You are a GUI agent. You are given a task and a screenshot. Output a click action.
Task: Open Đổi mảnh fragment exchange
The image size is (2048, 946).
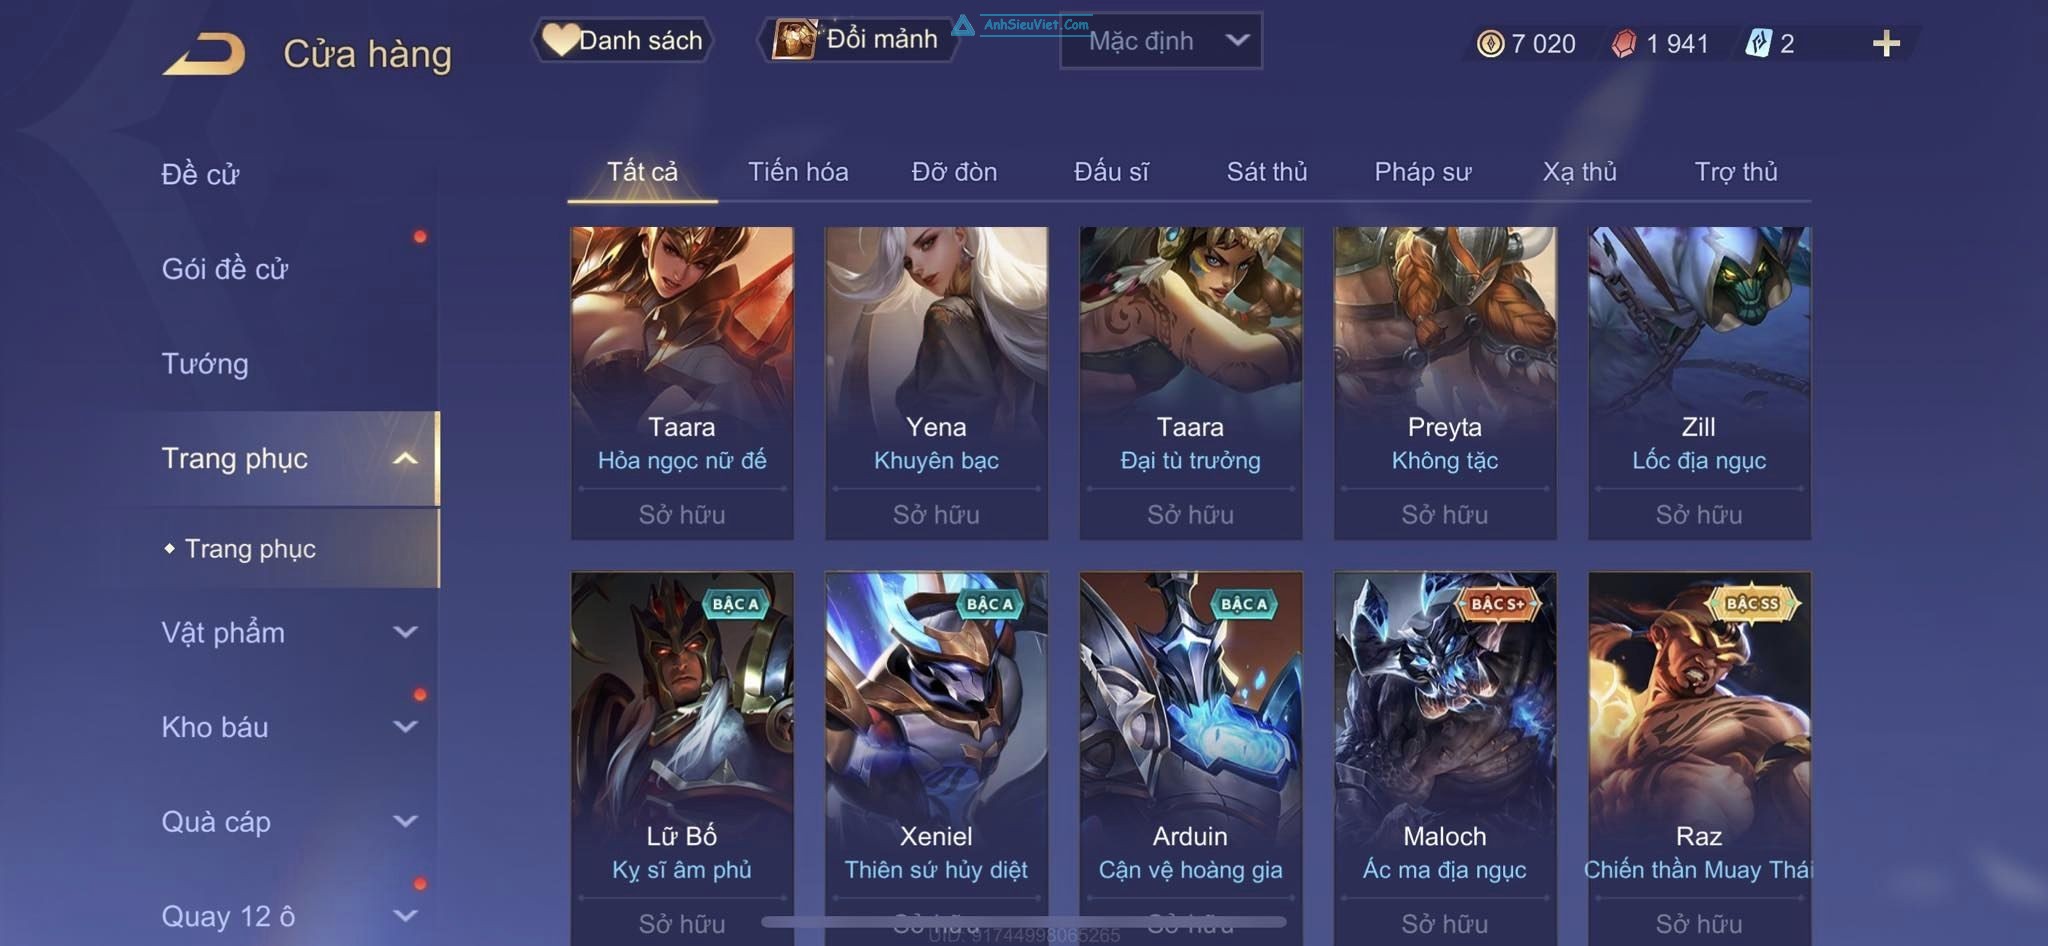point(858,40)
